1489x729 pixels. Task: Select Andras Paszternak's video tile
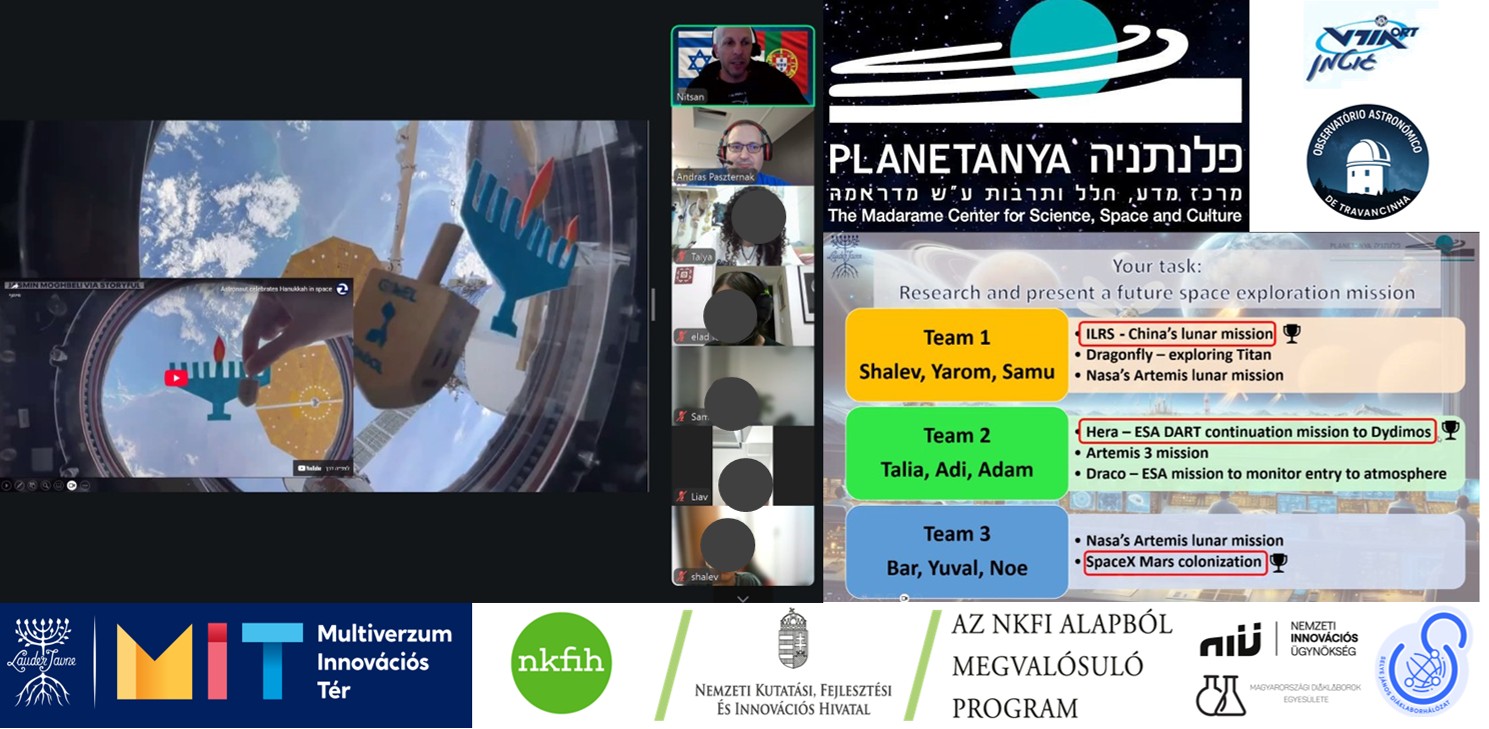pos(742,146)
